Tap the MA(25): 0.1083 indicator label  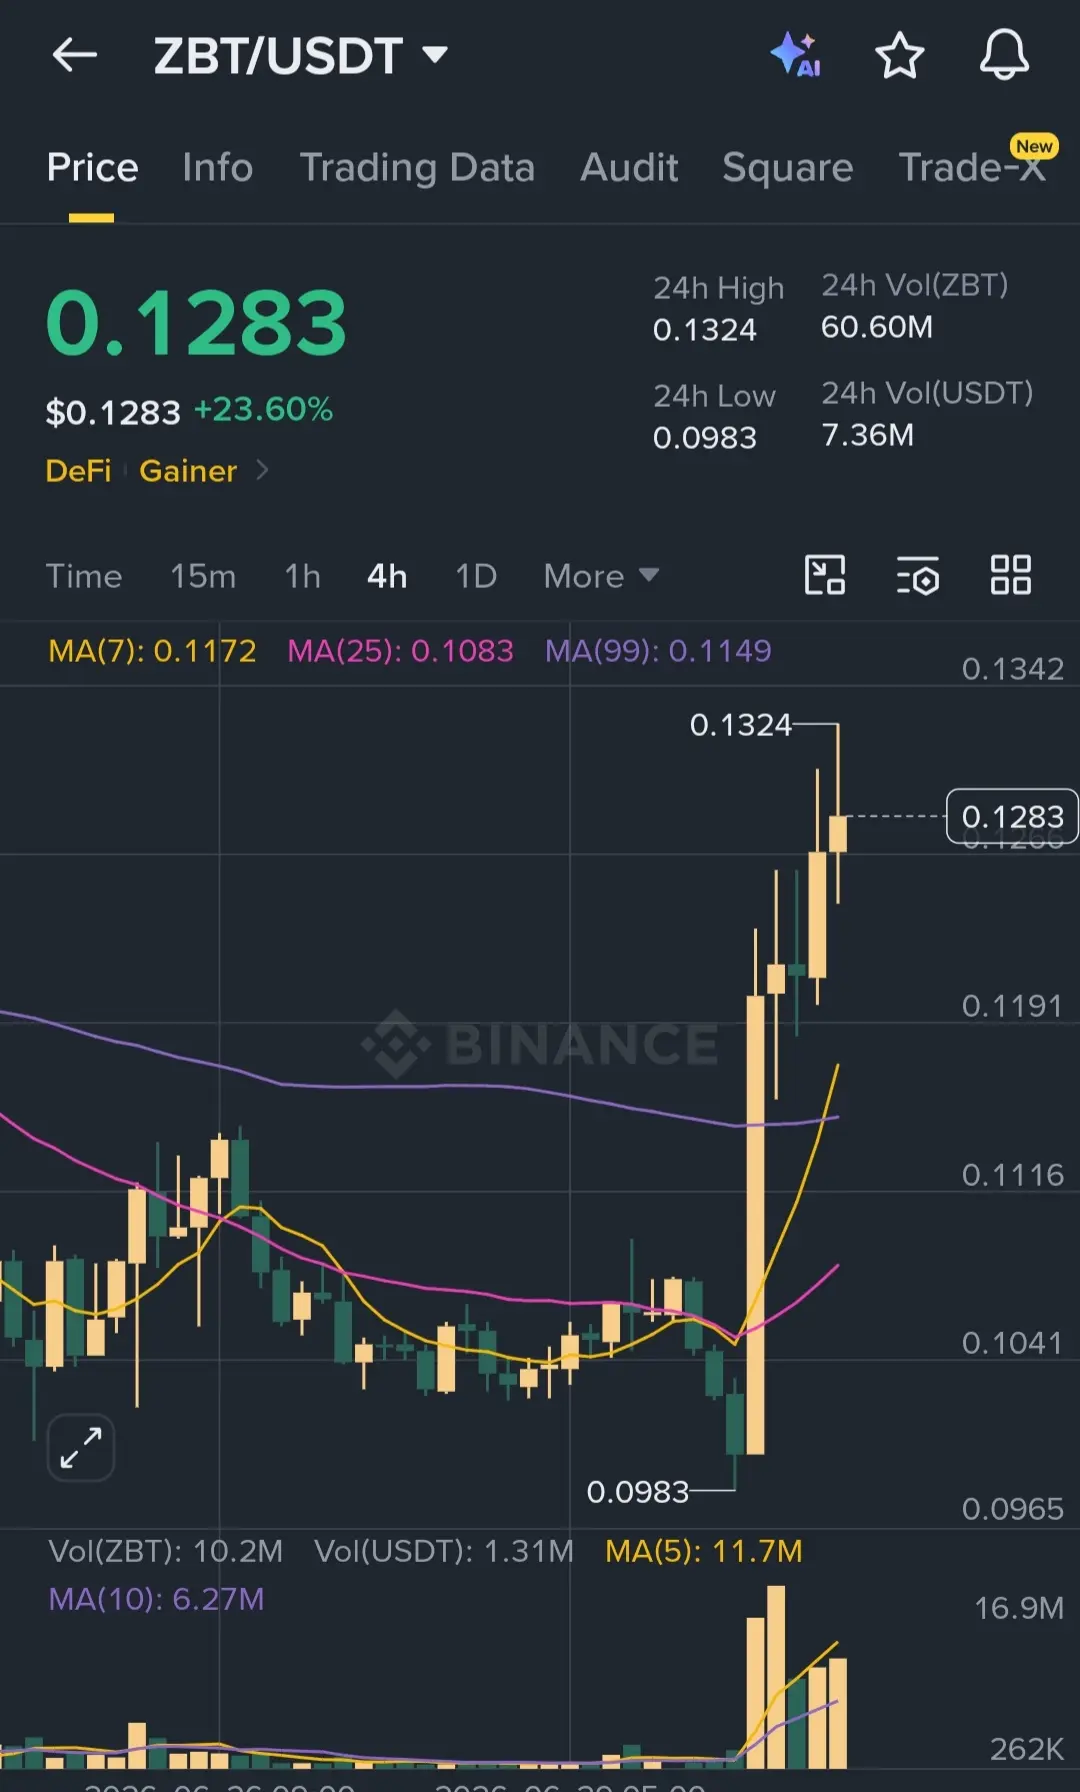coord(400,651)
